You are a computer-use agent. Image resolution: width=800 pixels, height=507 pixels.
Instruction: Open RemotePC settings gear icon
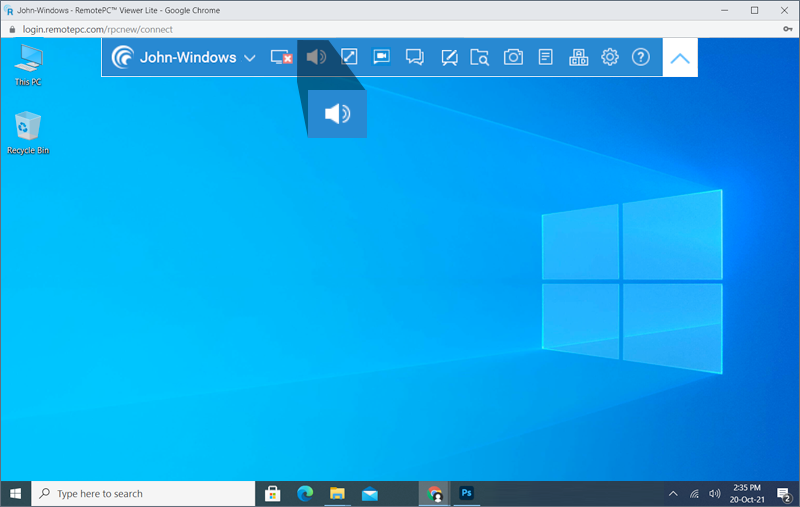point(610,57)
